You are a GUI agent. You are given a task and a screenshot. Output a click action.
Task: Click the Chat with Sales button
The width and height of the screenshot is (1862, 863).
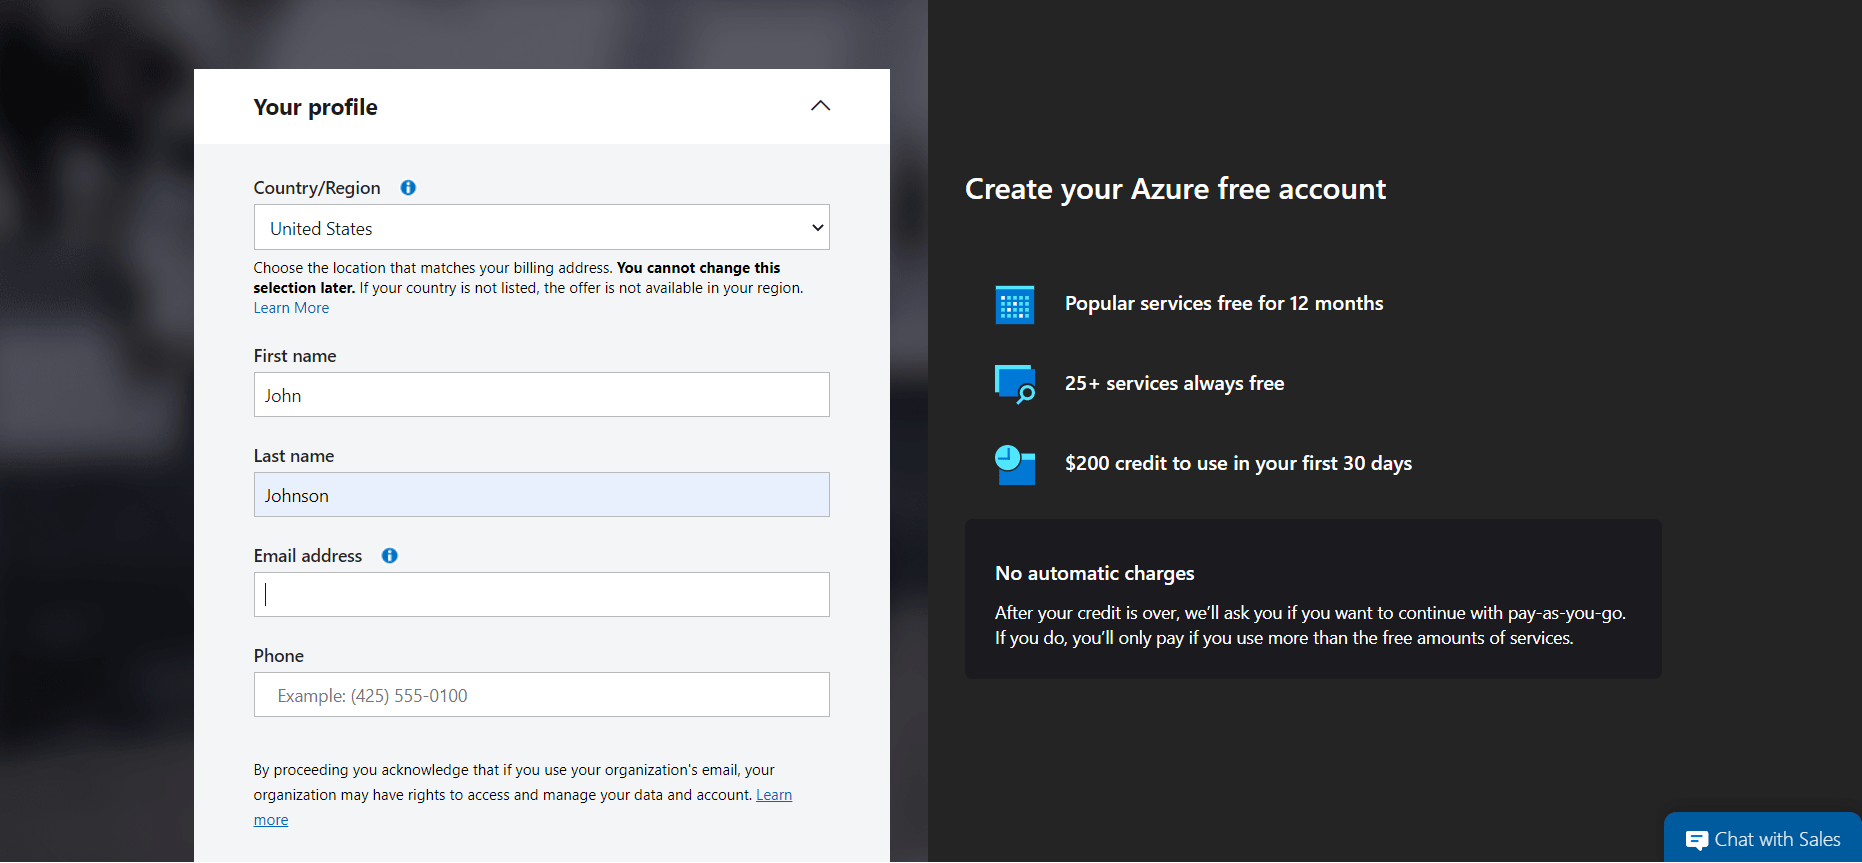pos(1762,838)
